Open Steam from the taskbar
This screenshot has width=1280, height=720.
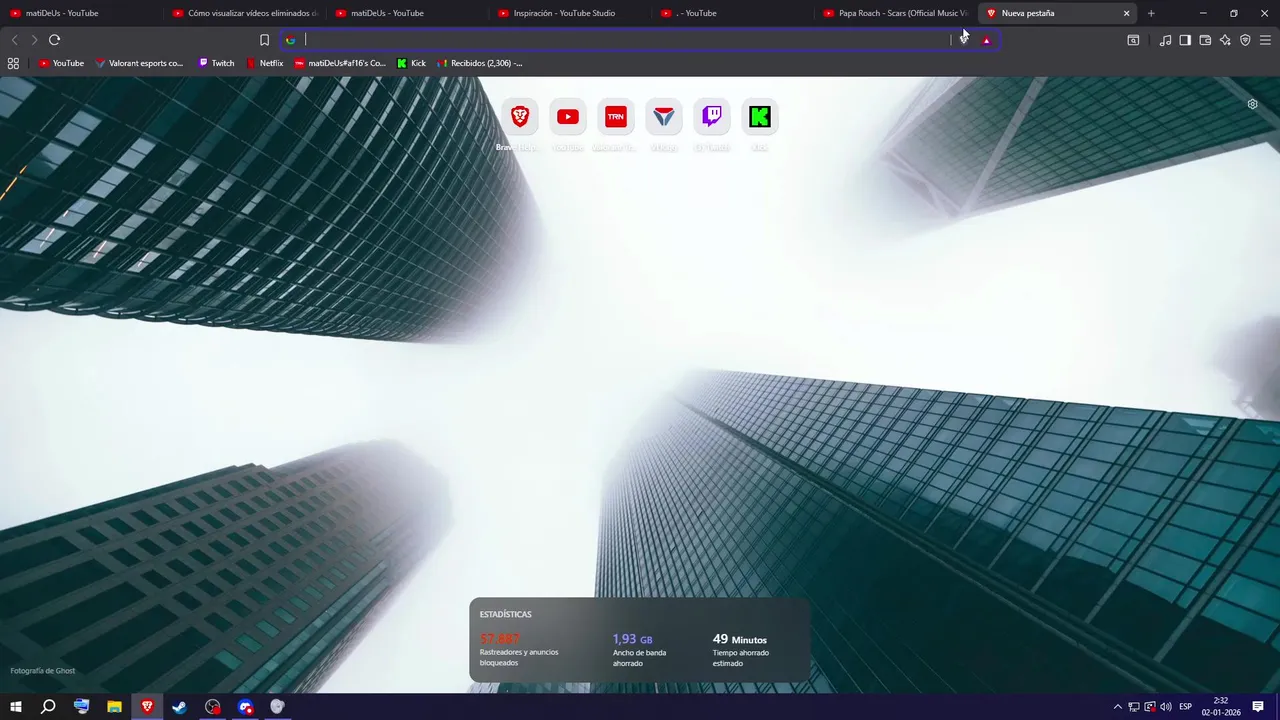(x=180, y=707)
